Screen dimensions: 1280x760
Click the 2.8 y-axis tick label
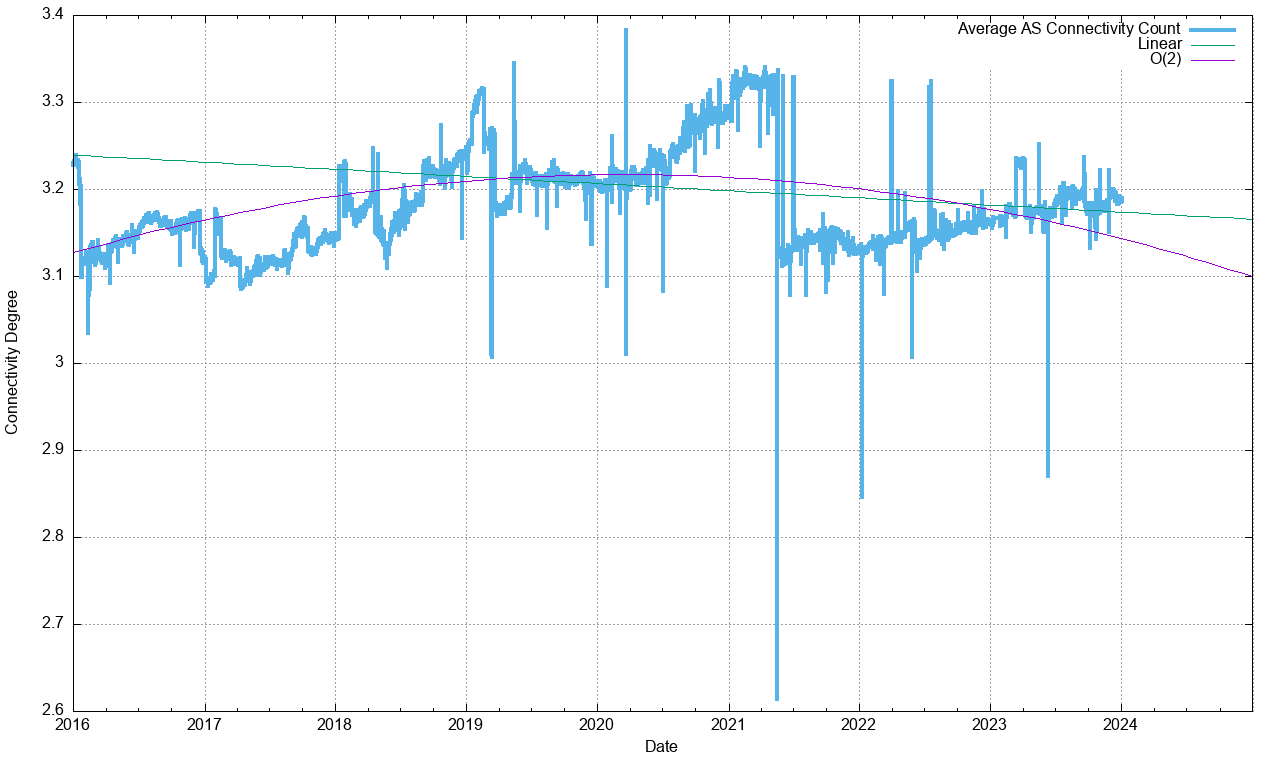coord(53,537)
